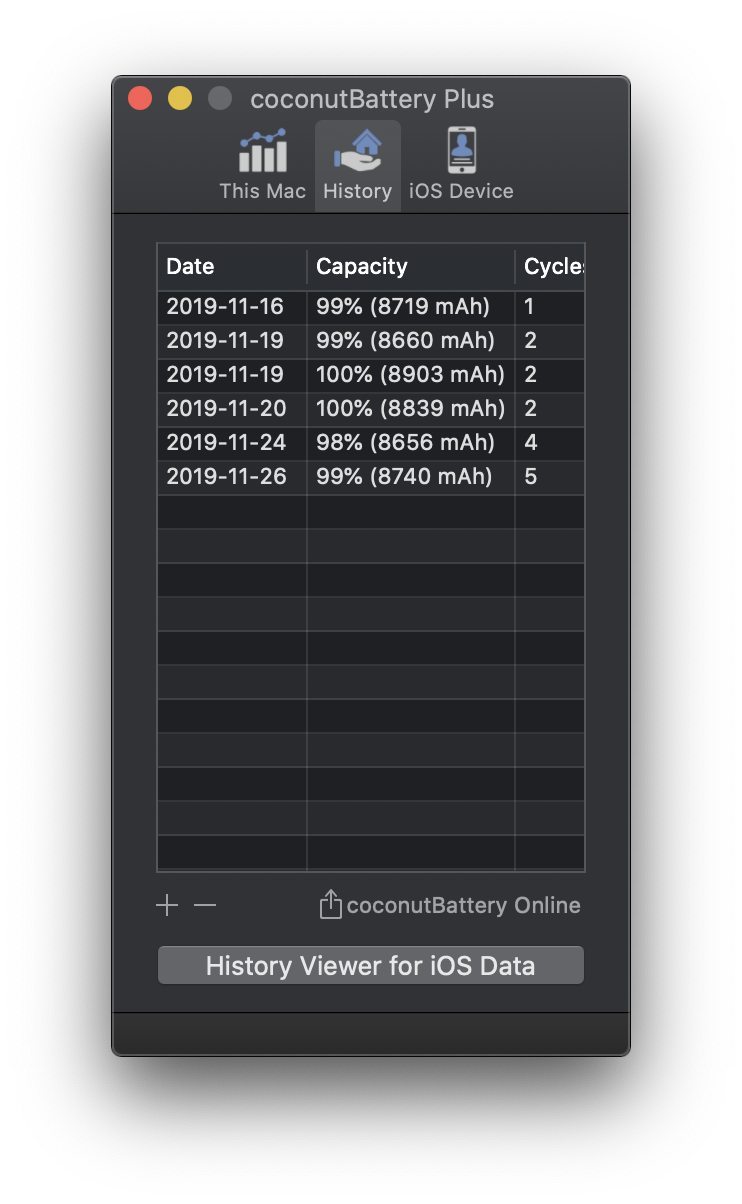Click the 100% (8839 mAh) capacity cell
Image resolution: width=742 pixels, height=1204 pixels.
point(411,409)
